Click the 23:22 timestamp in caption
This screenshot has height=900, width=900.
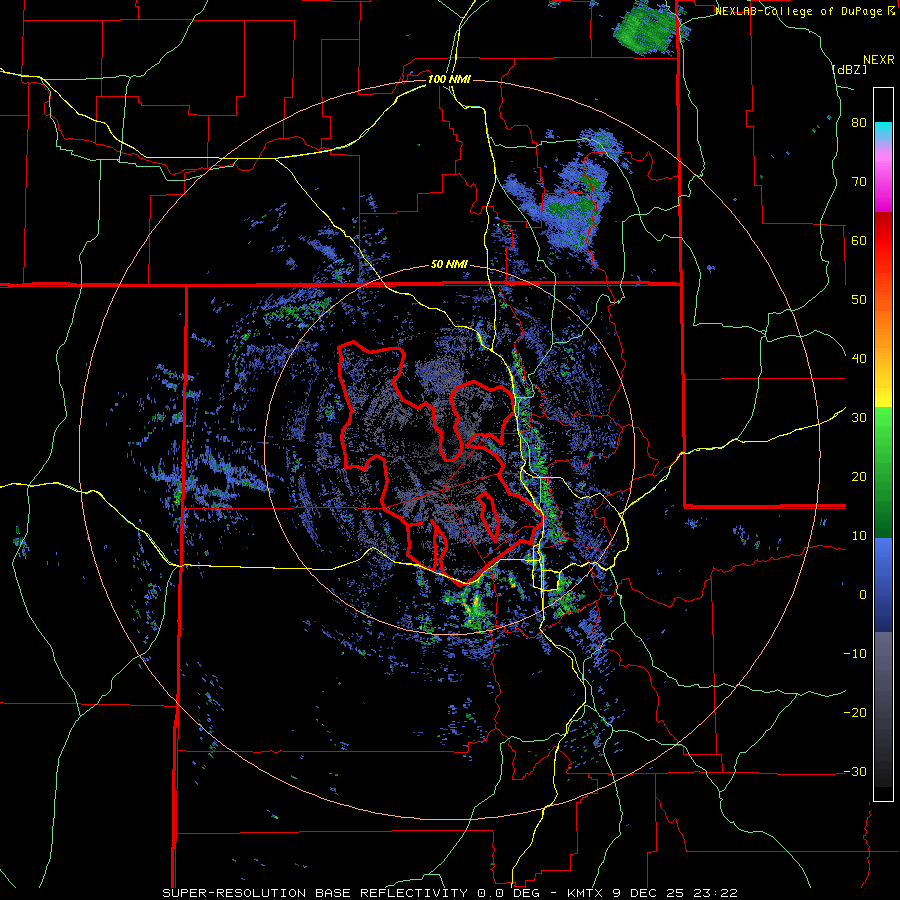(716, 893)
